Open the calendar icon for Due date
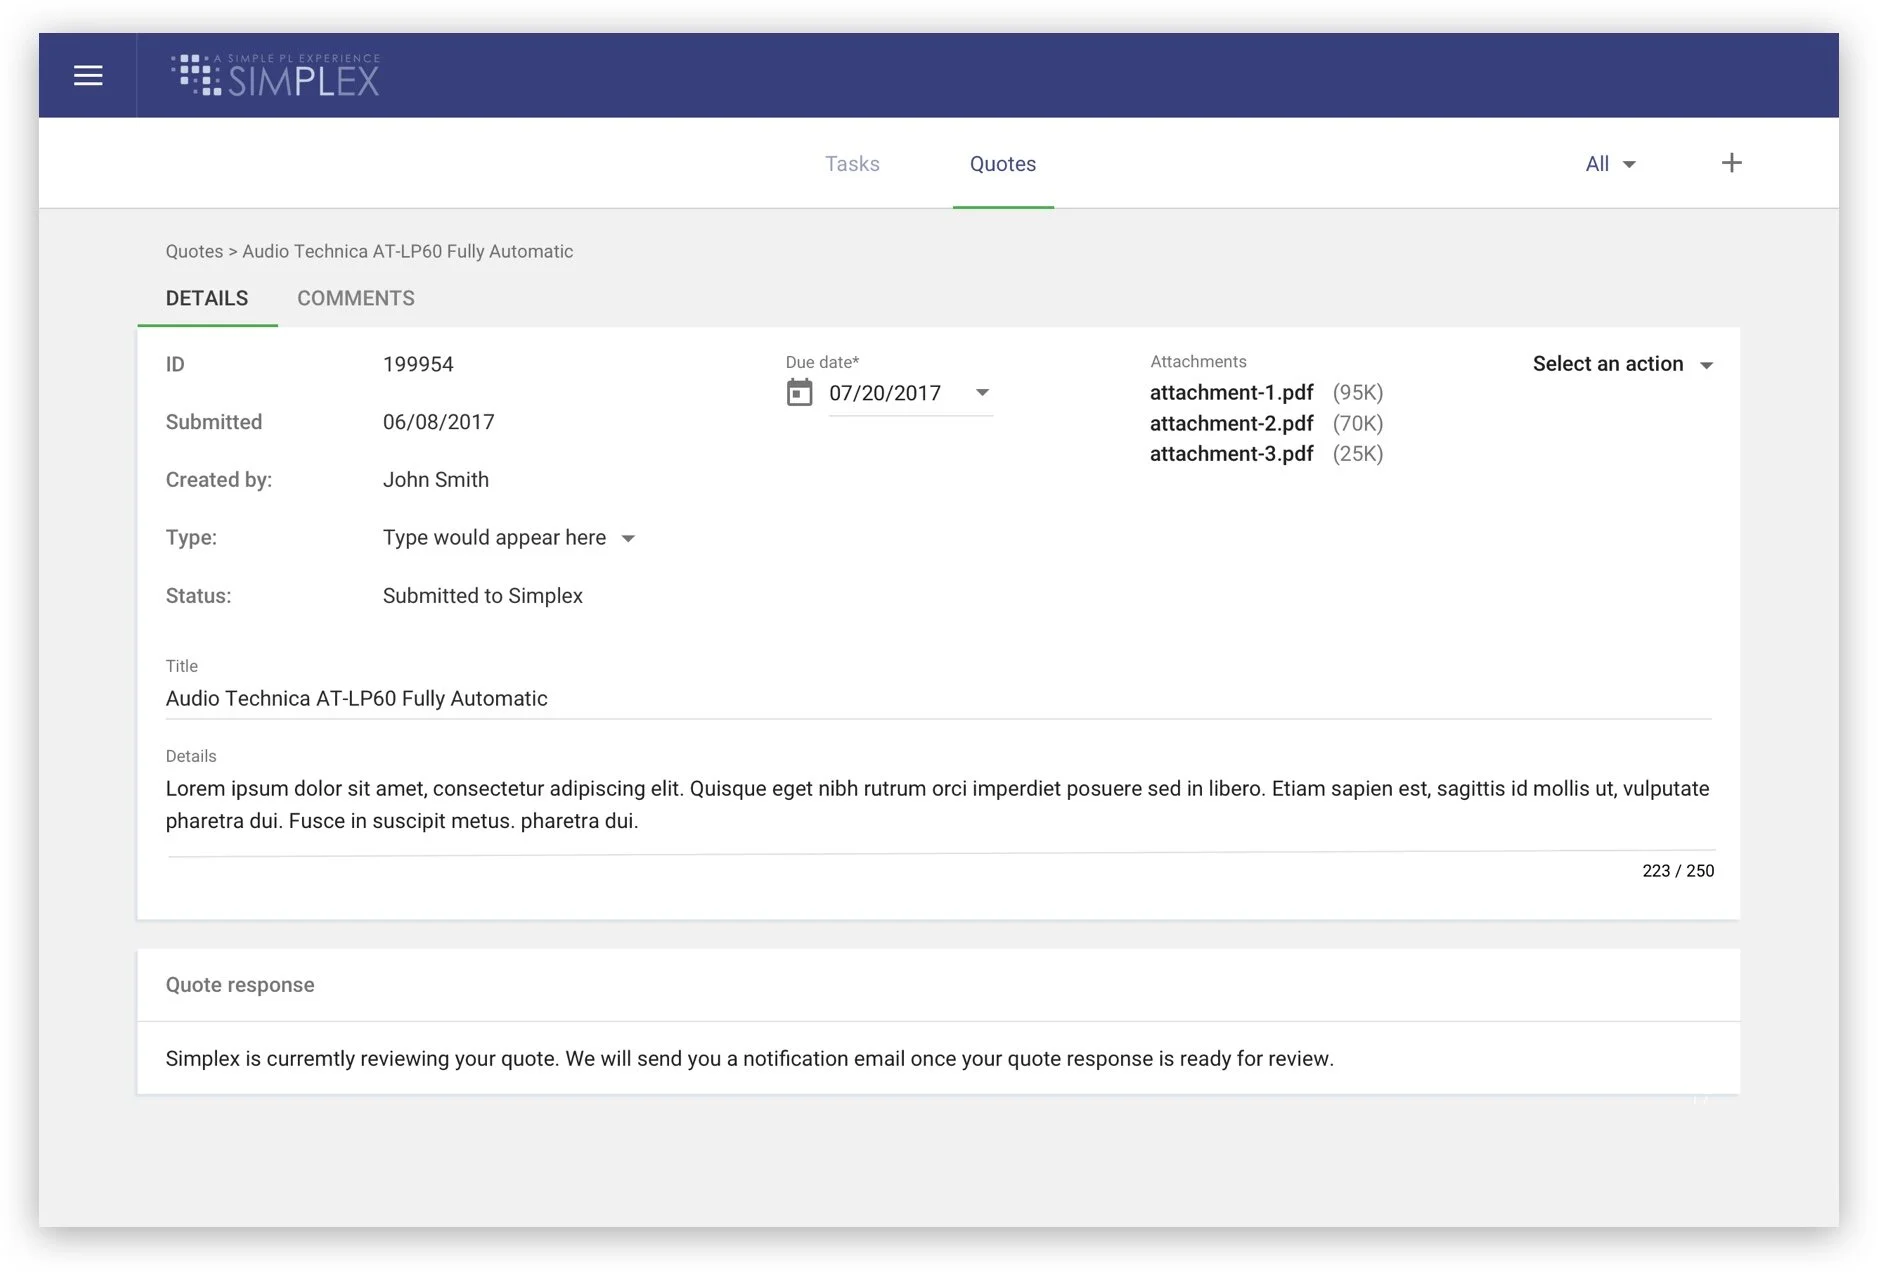 (799, 392)
